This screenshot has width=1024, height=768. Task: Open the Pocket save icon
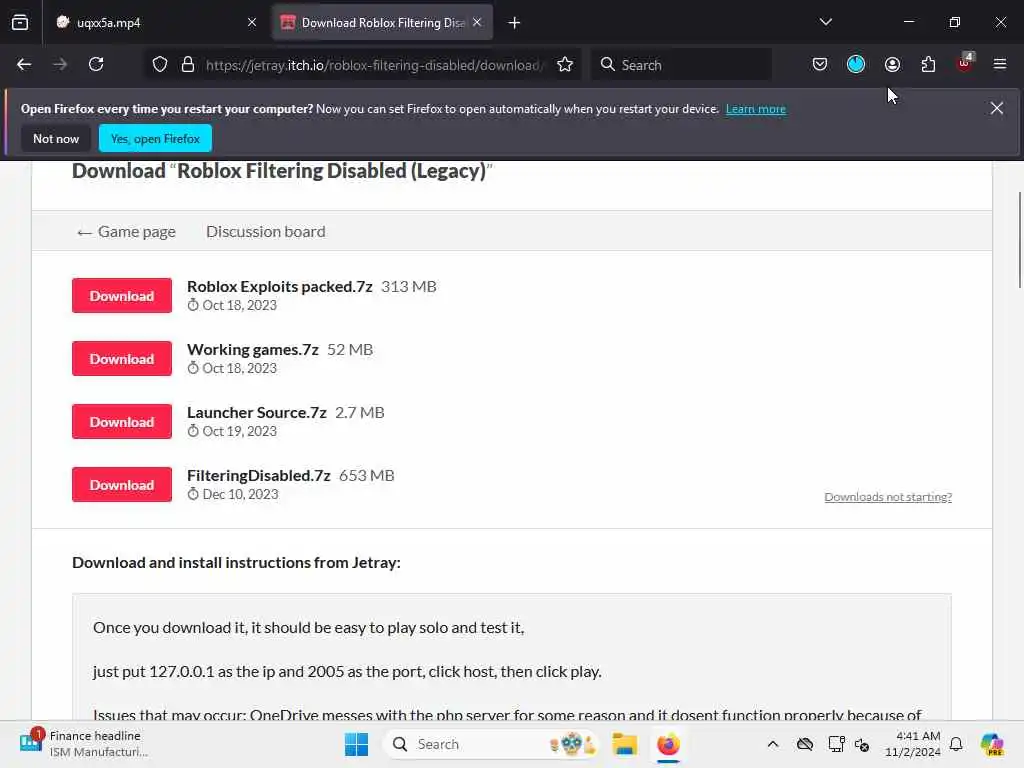tap(820, 65)
